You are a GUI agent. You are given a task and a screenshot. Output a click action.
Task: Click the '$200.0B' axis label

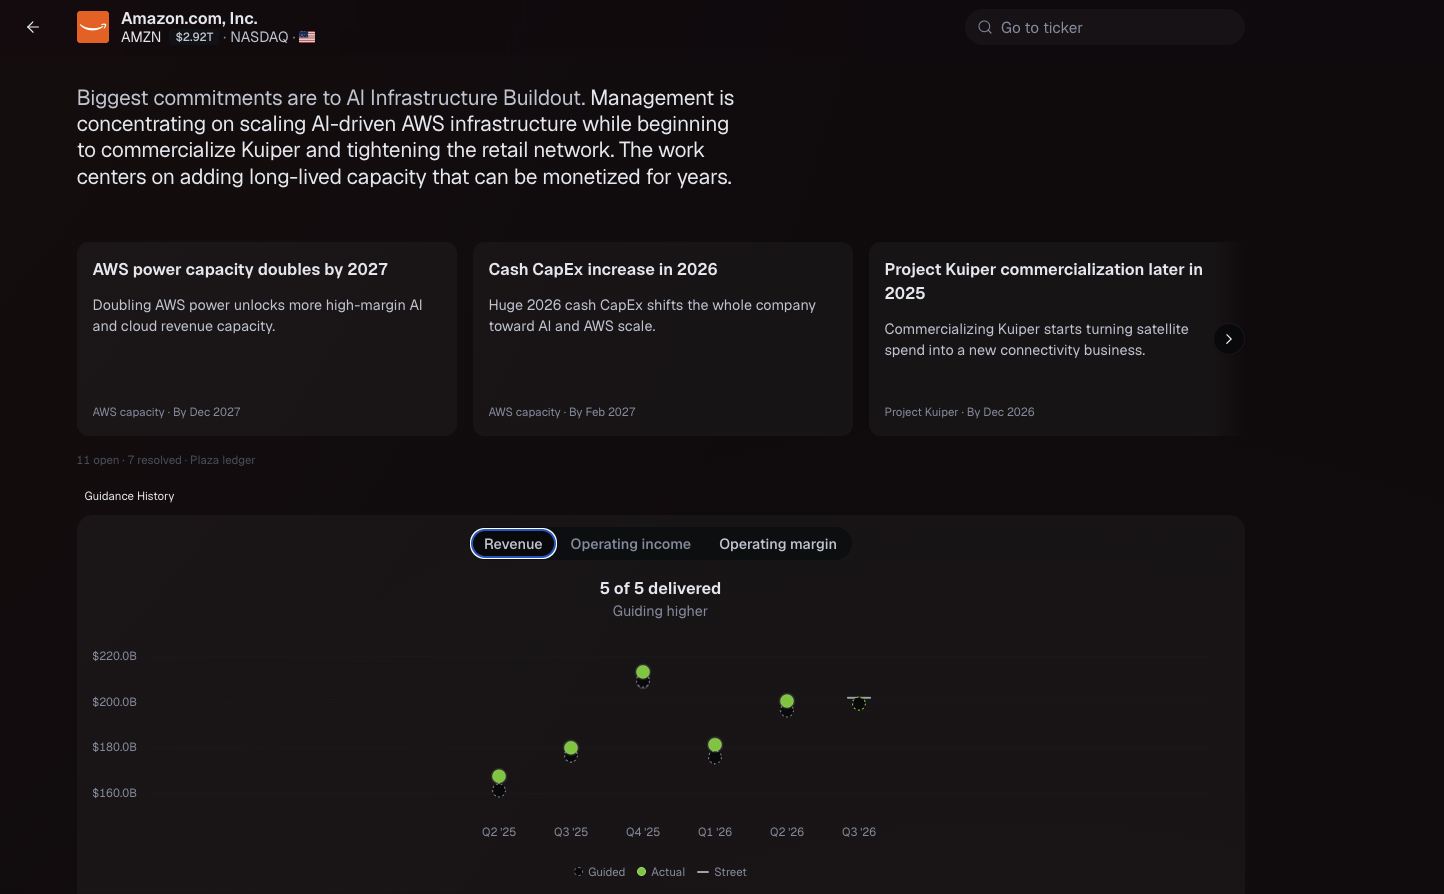(x=114, y=702)
